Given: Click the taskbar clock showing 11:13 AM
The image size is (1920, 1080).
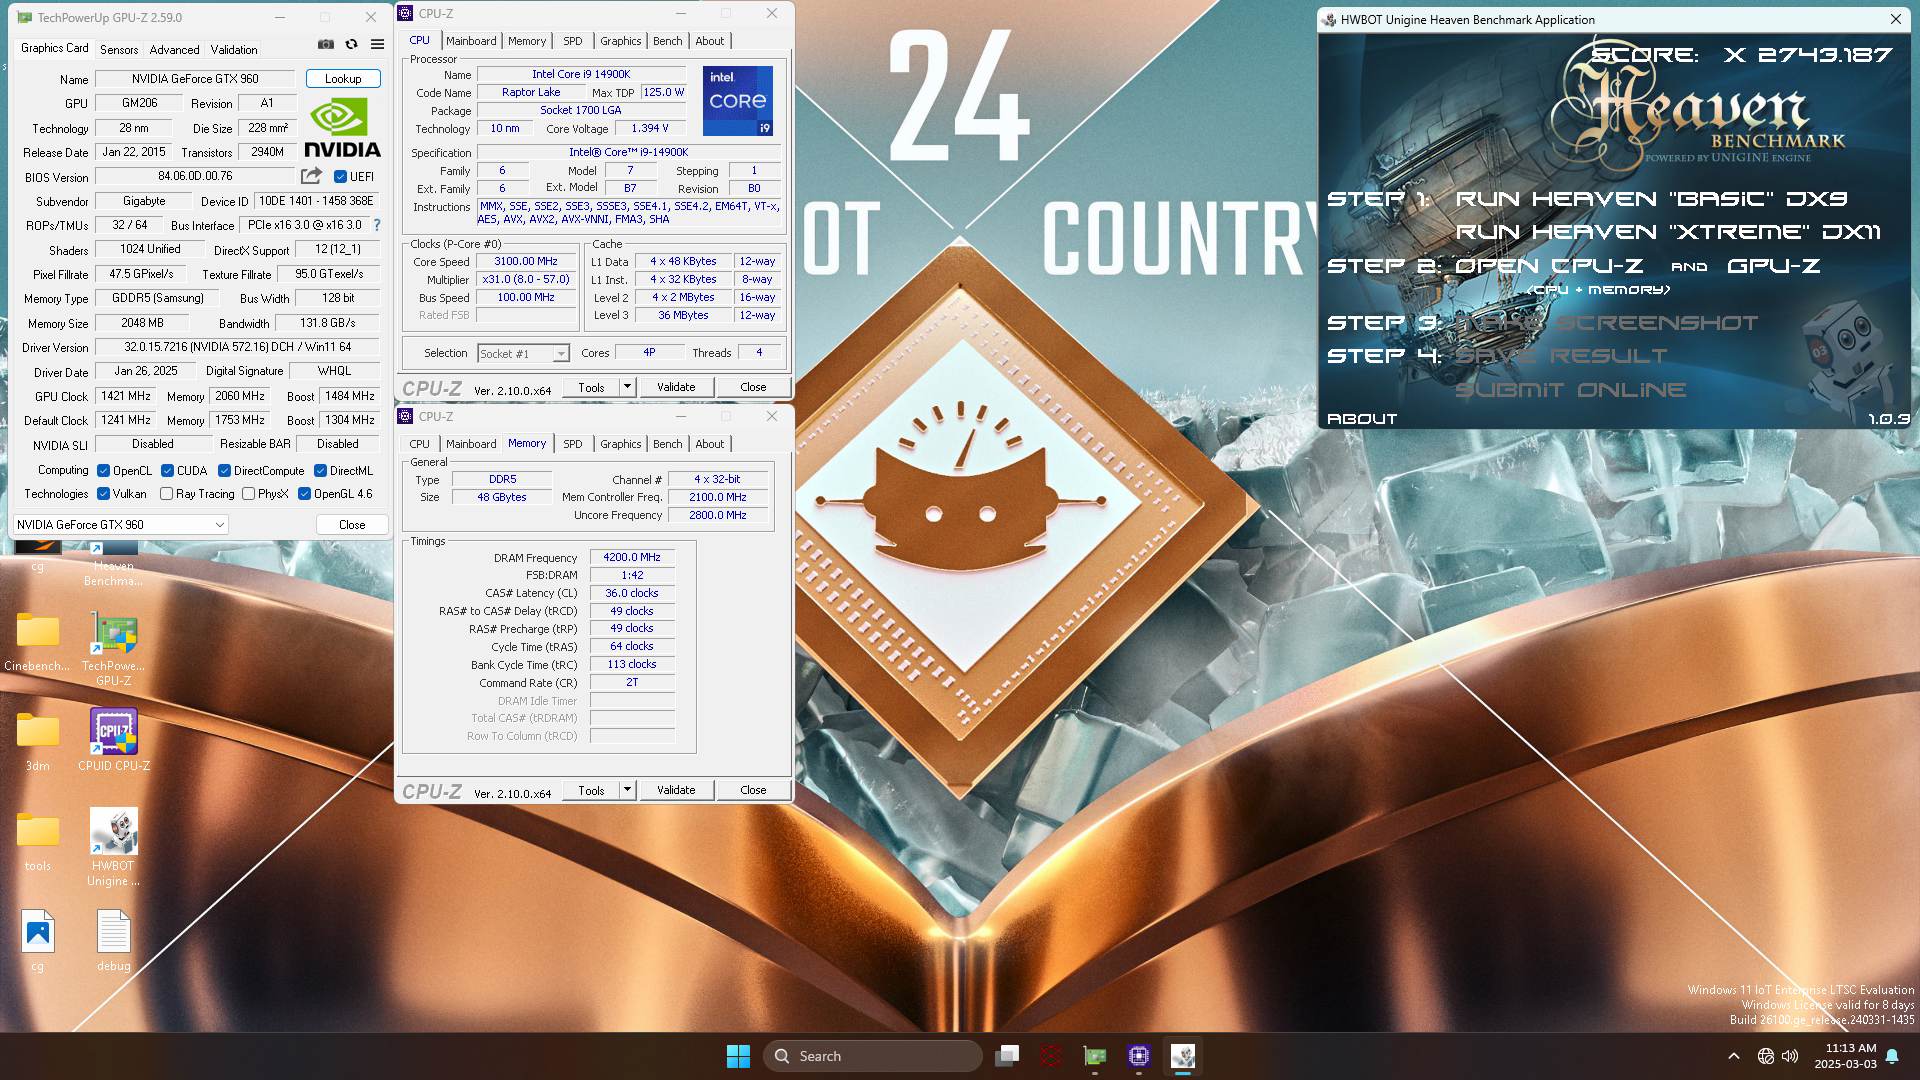Looking at the screenshot, I should (x=1845, y=1056).
